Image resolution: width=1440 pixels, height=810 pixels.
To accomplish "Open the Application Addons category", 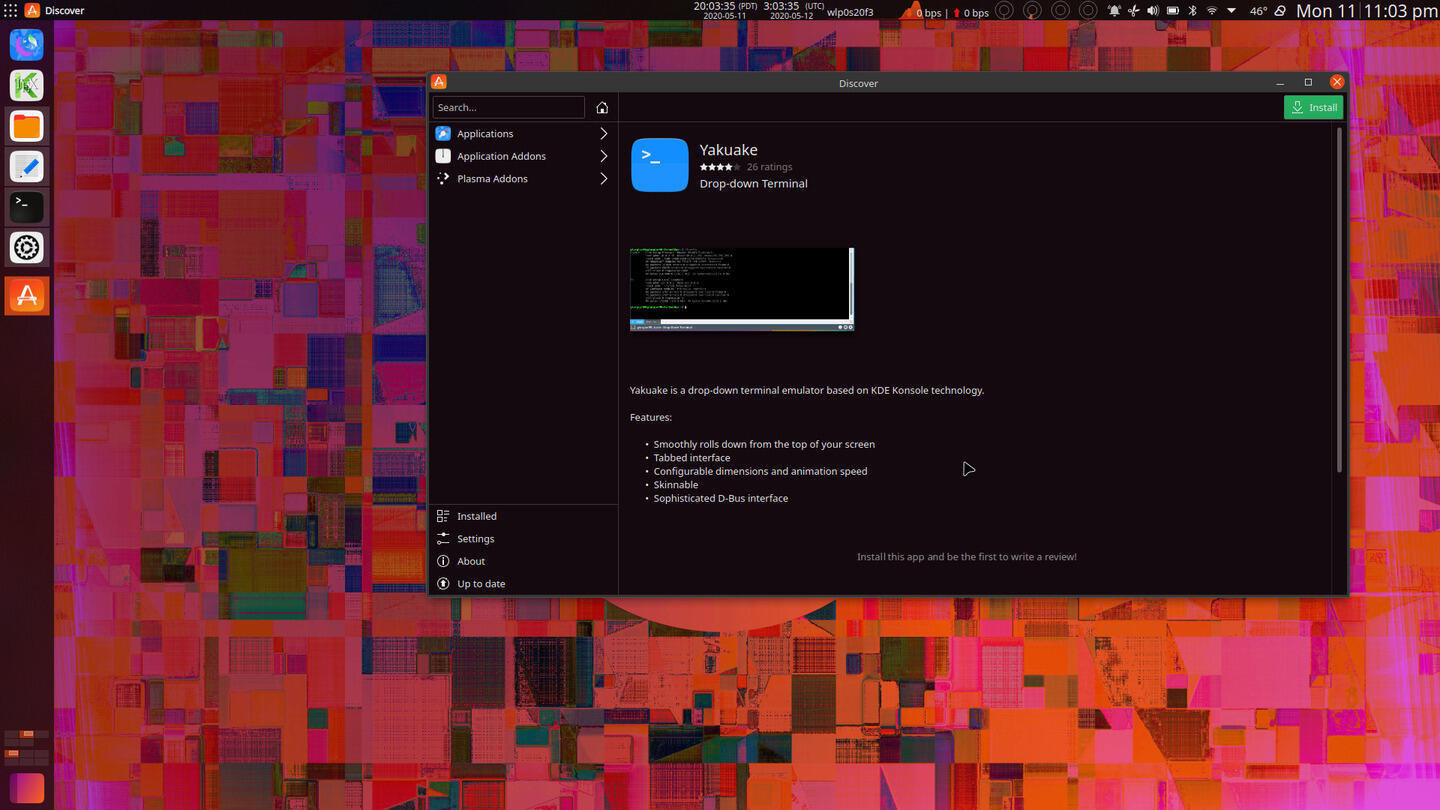I will click(x=523, y=156).
